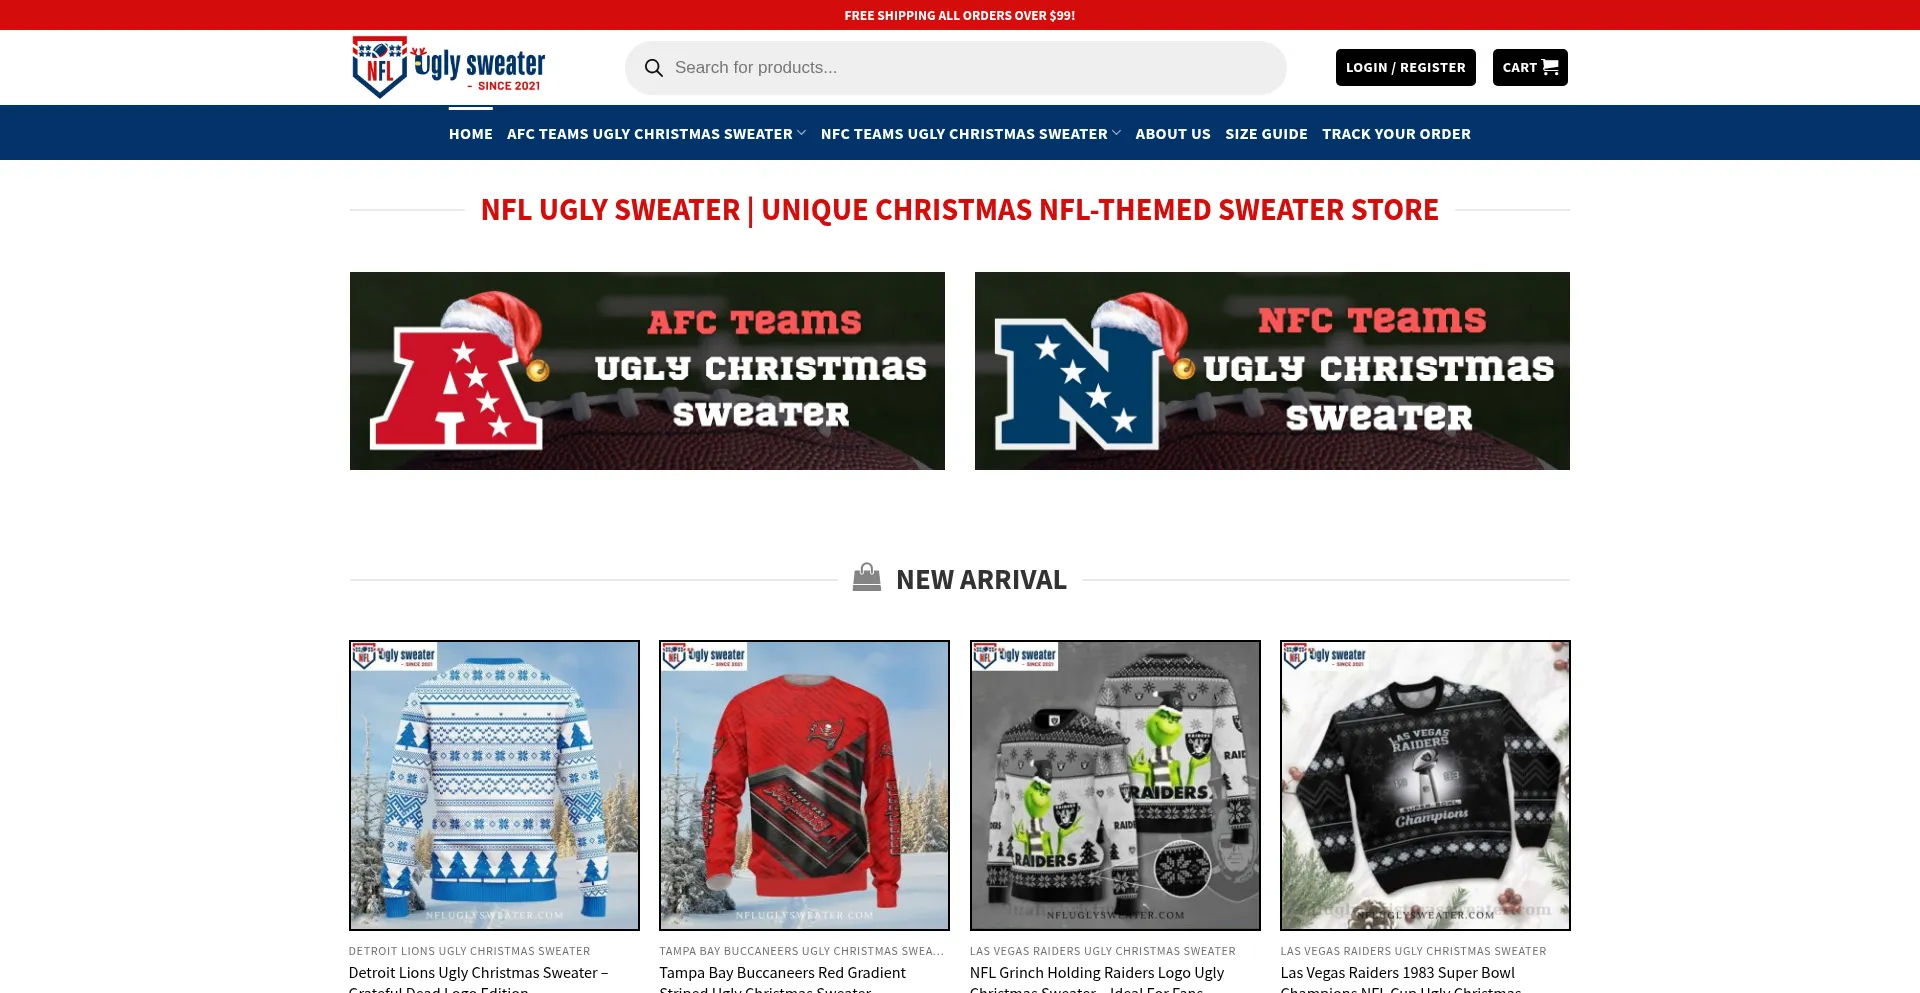Select Track Your Order in navigation
The width and height of the screenshot is (1920, 993).
coord(1396,133)
